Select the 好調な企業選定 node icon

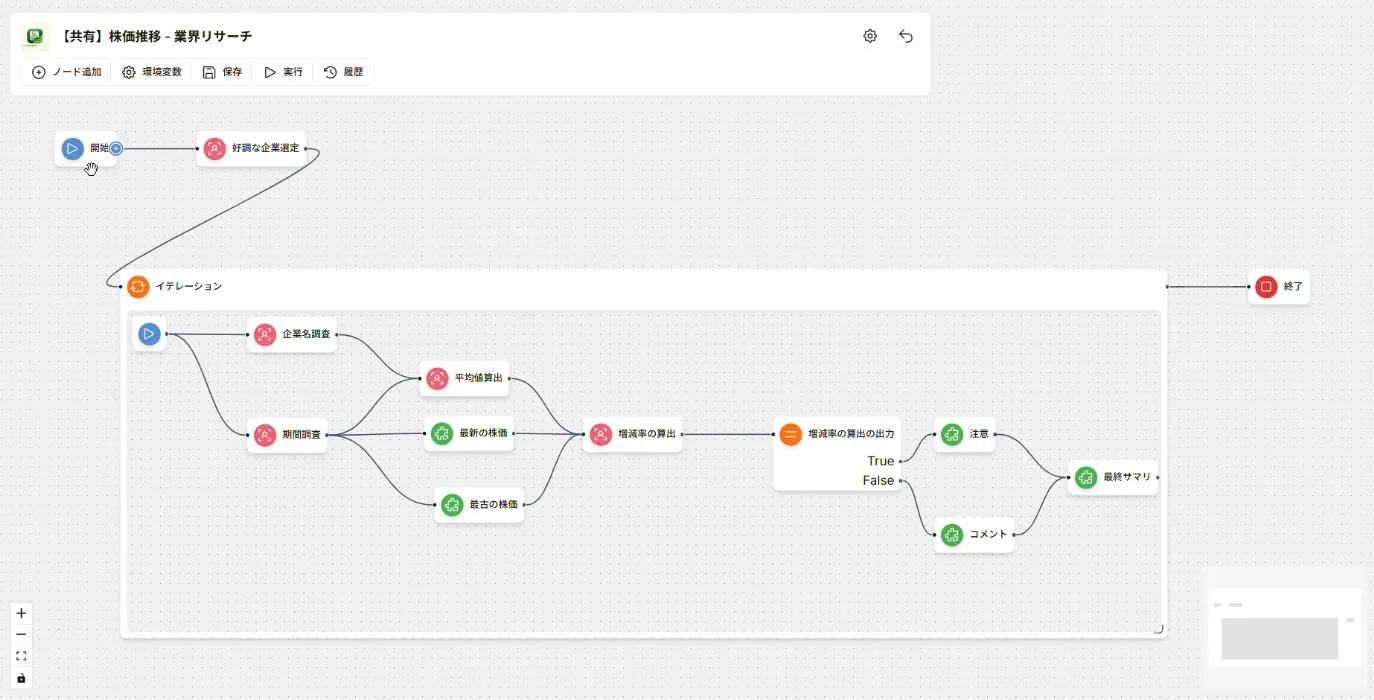[214, 148]
